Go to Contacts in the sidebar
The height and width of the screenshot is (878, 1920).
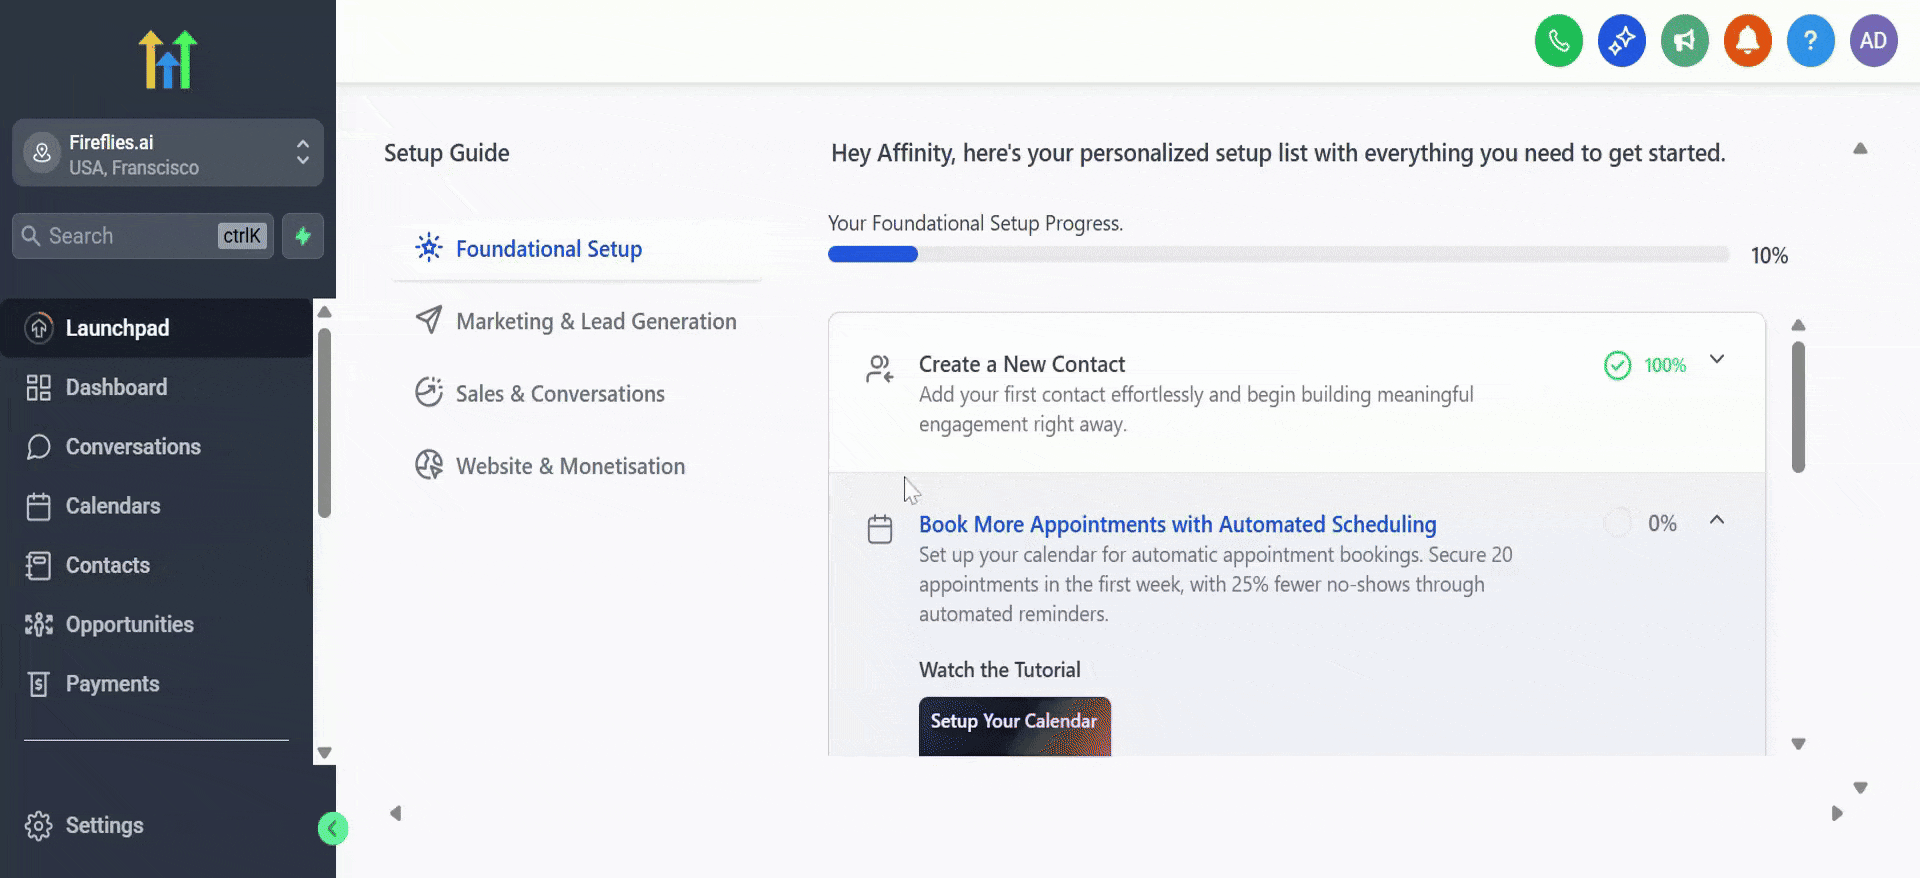[107, 565]
